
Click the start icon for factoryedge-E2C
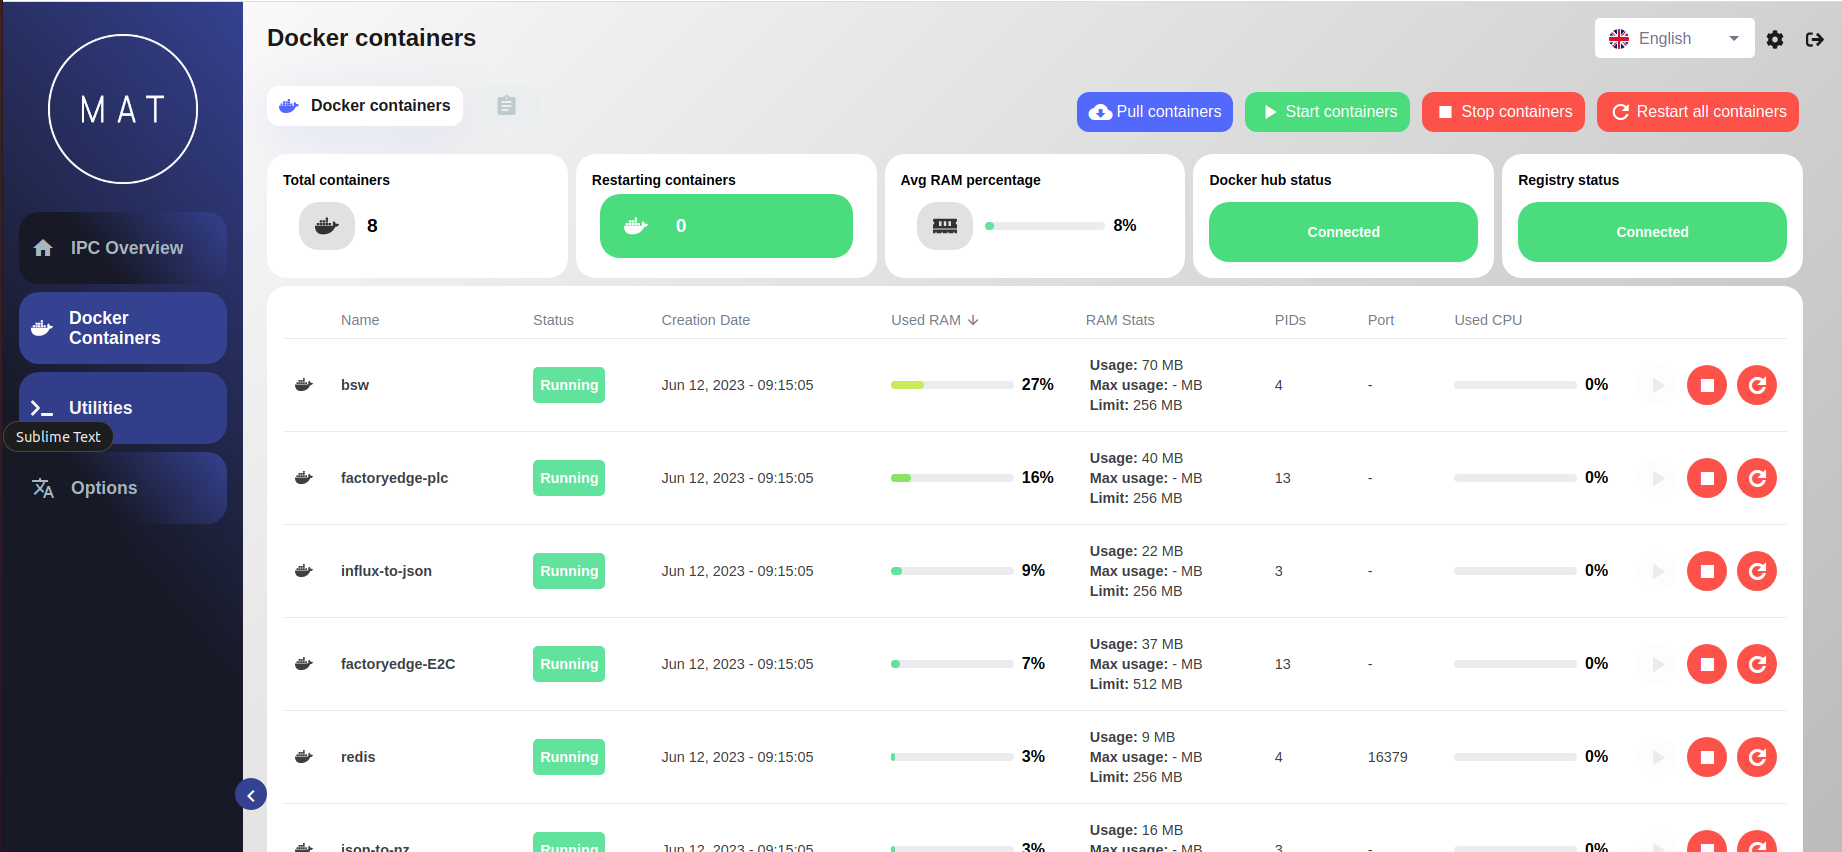click(x=1657, y=664)
